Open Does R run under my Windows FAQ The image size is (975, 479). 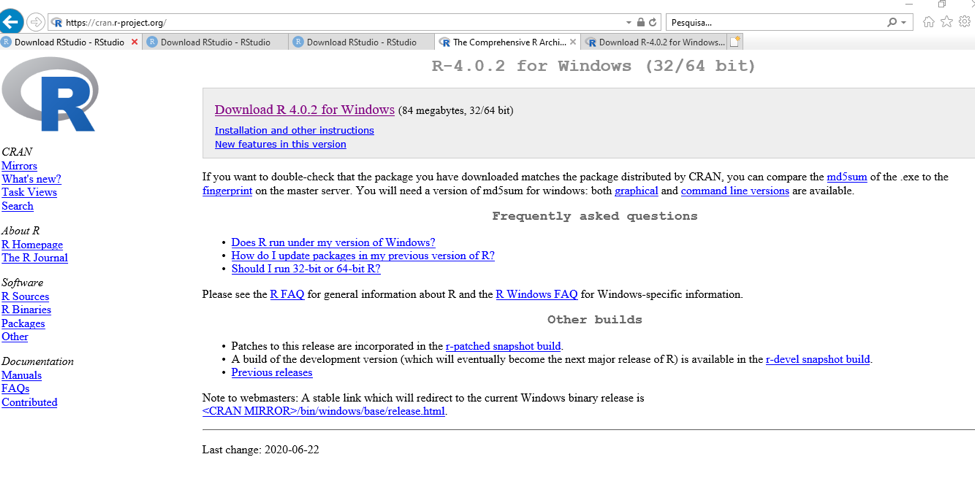[x=333, y=242]
